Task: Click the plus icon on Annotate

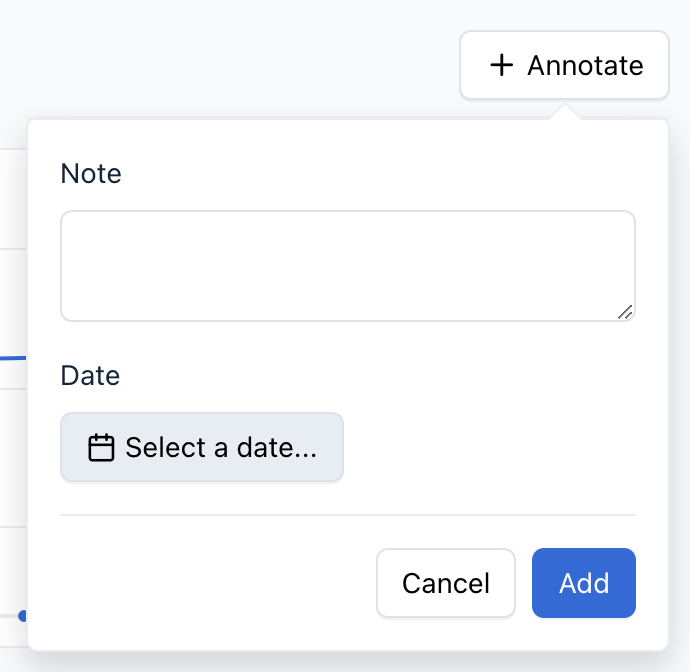Action: click(x=500, y=66)
